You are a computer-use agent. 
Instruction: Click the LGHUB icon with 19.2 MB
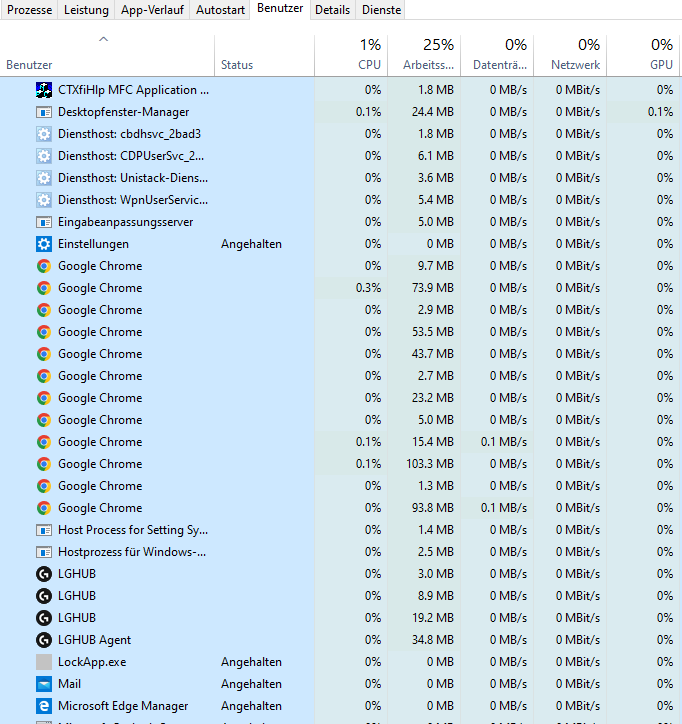[44, 618]
